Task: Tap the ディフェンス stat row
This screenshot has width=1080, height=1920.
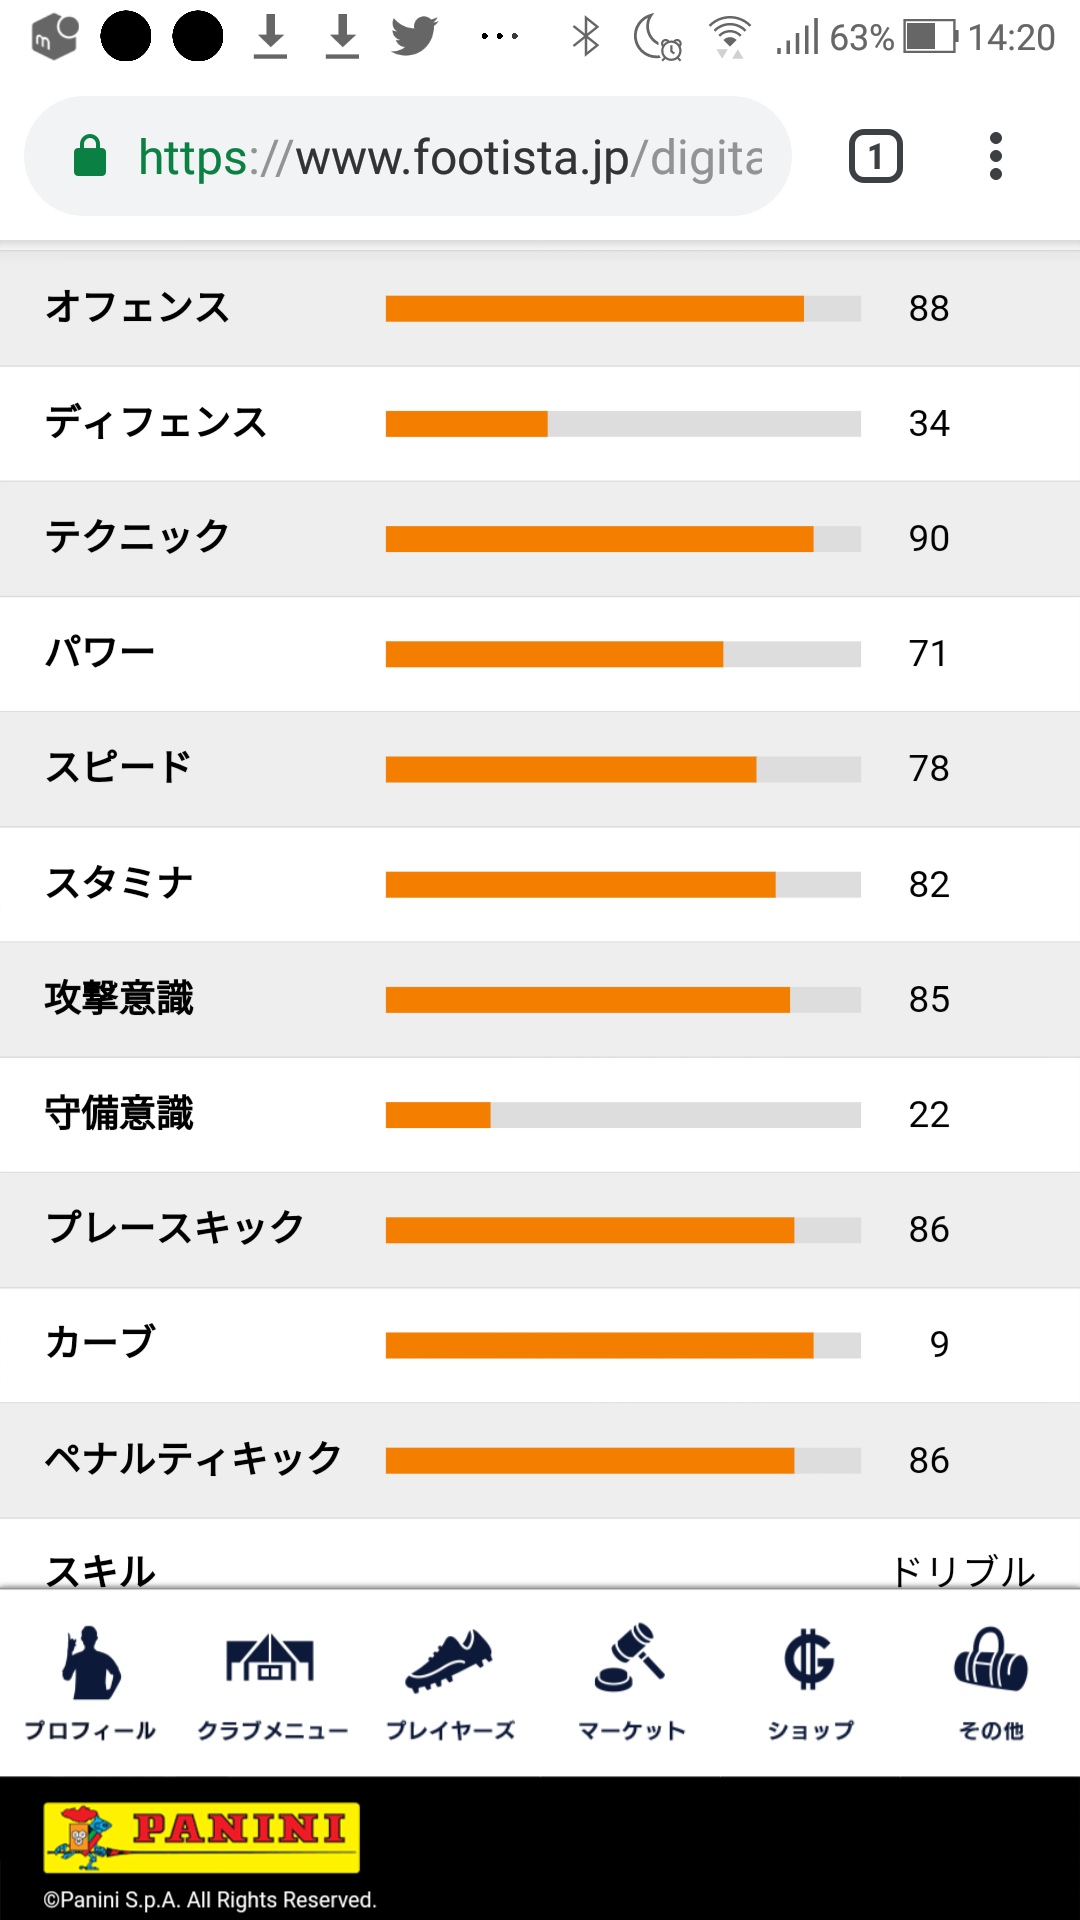Action: [540, 424]
